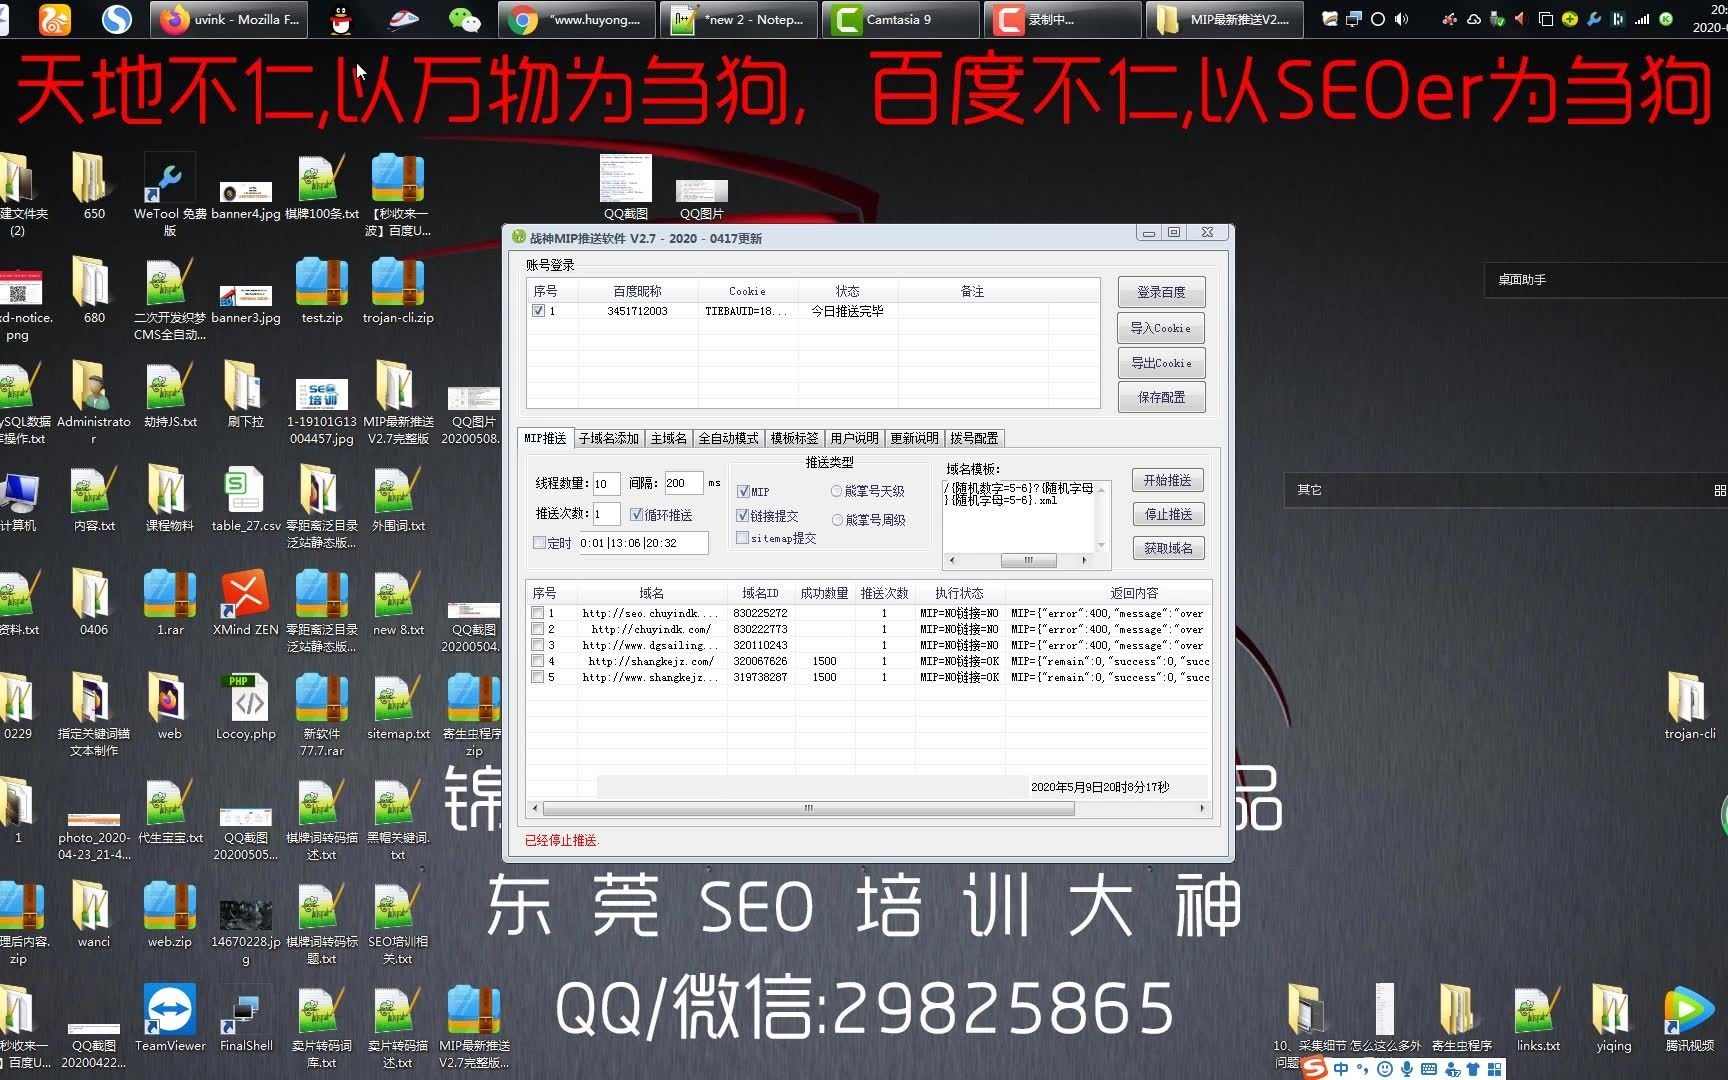The image size is (1728, 1080).
Task: Click the 登录百度 login button
Action: 1161,292
